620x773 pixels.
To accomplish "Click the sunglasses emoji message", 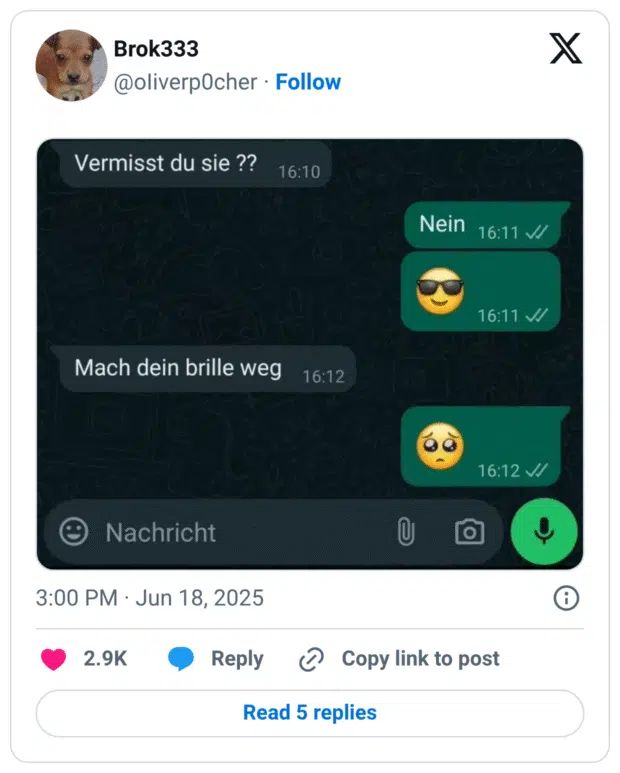I will point(481,291).
